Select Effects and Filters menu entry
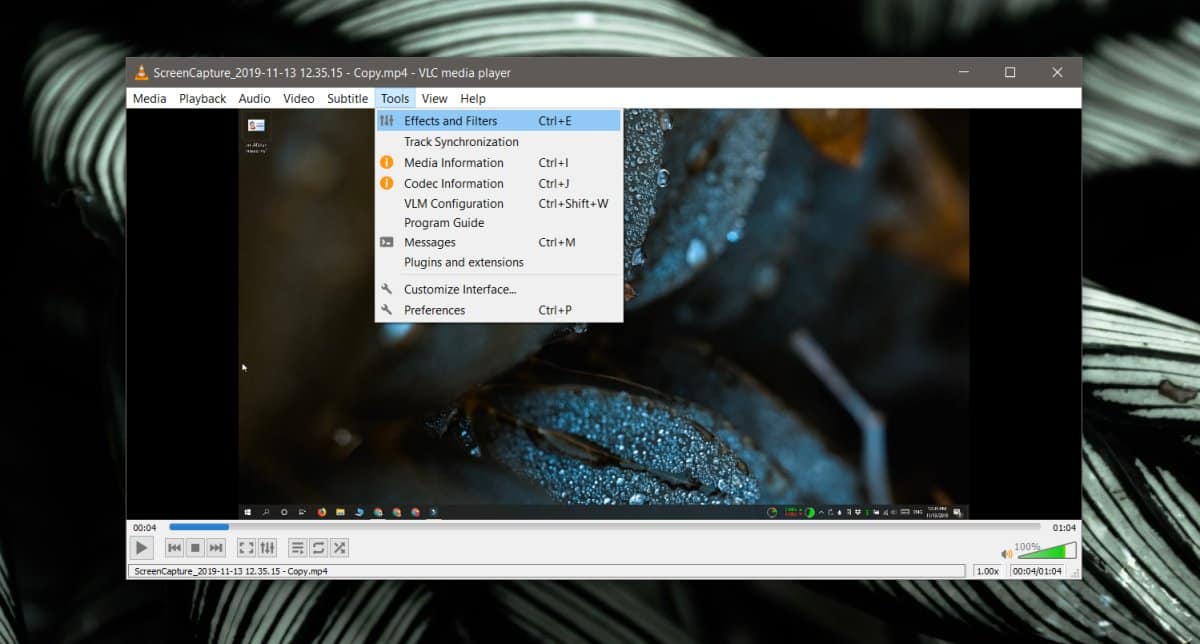 [450, 121]
